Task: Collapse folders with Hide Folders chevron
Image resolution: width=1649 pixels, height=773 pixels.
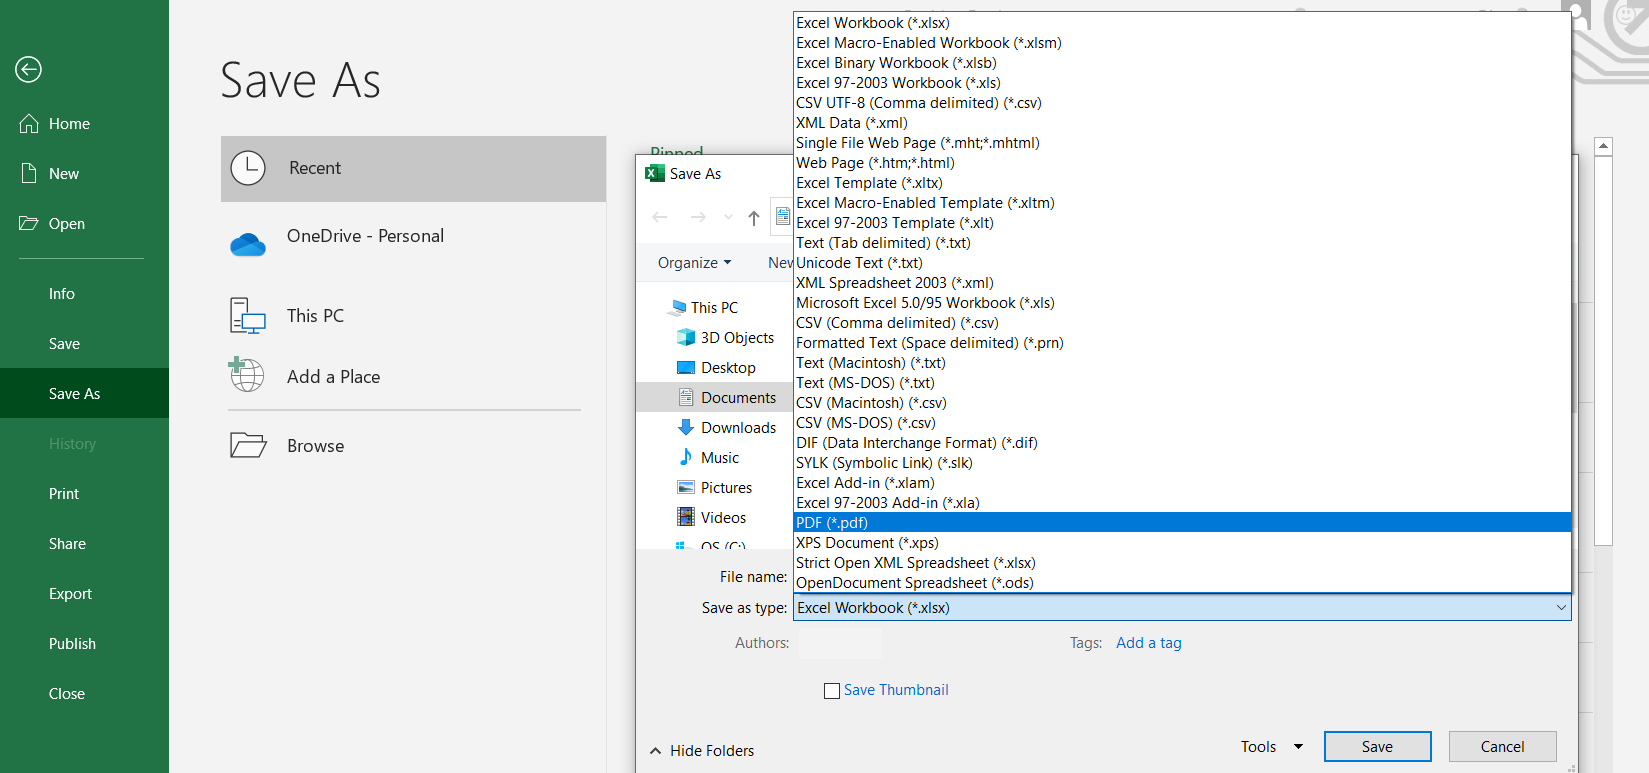Action: pos(656,751)
